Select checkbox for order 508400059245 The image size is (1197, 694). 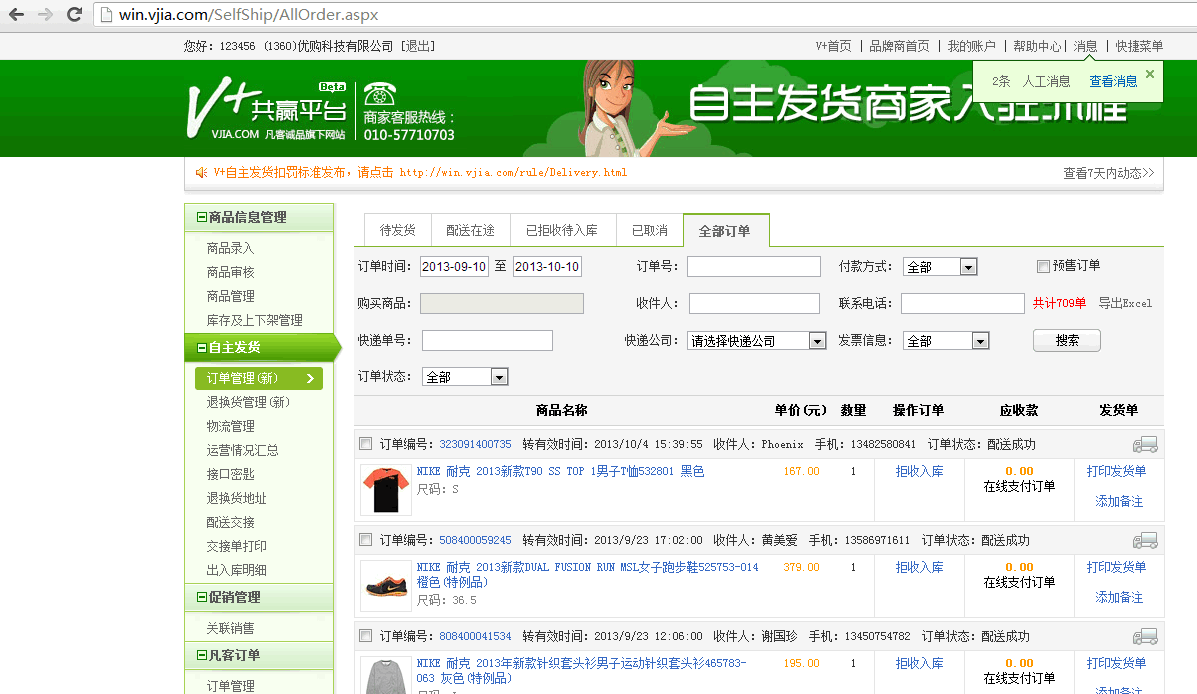point(366,540)
